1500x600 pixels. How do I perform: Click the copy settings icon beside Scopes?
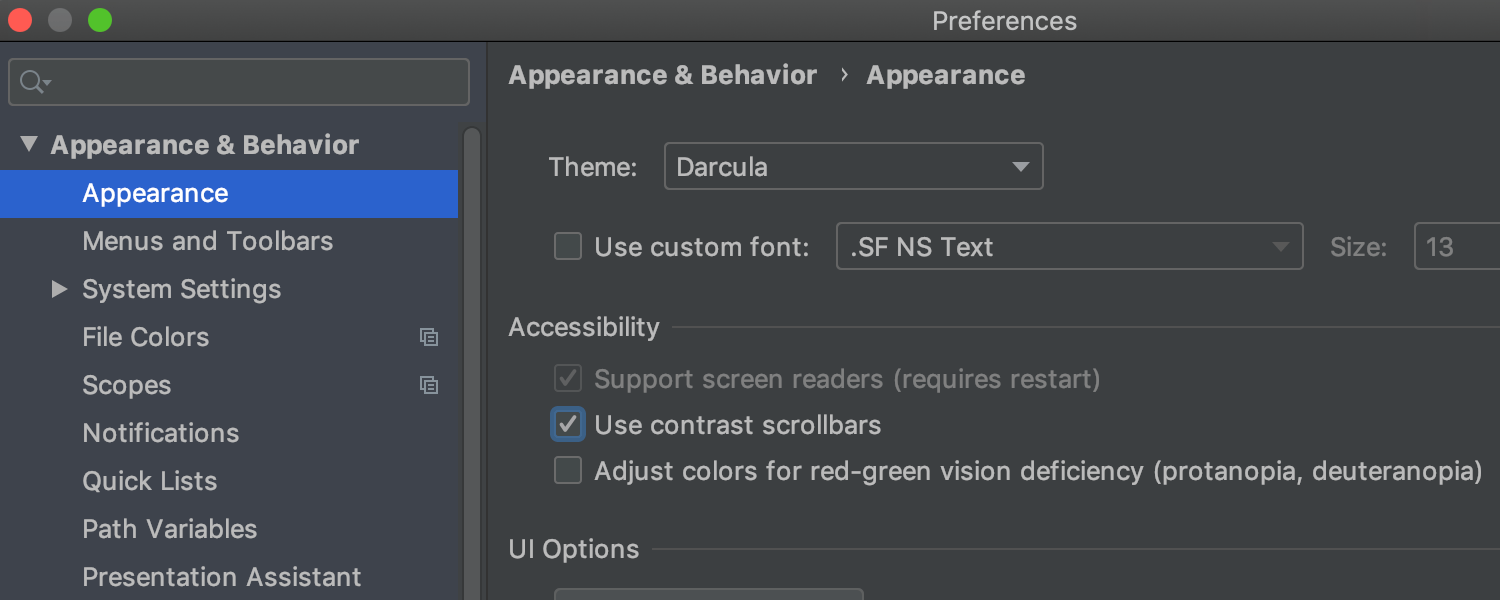pyautogui.click(x=429, y=385)
